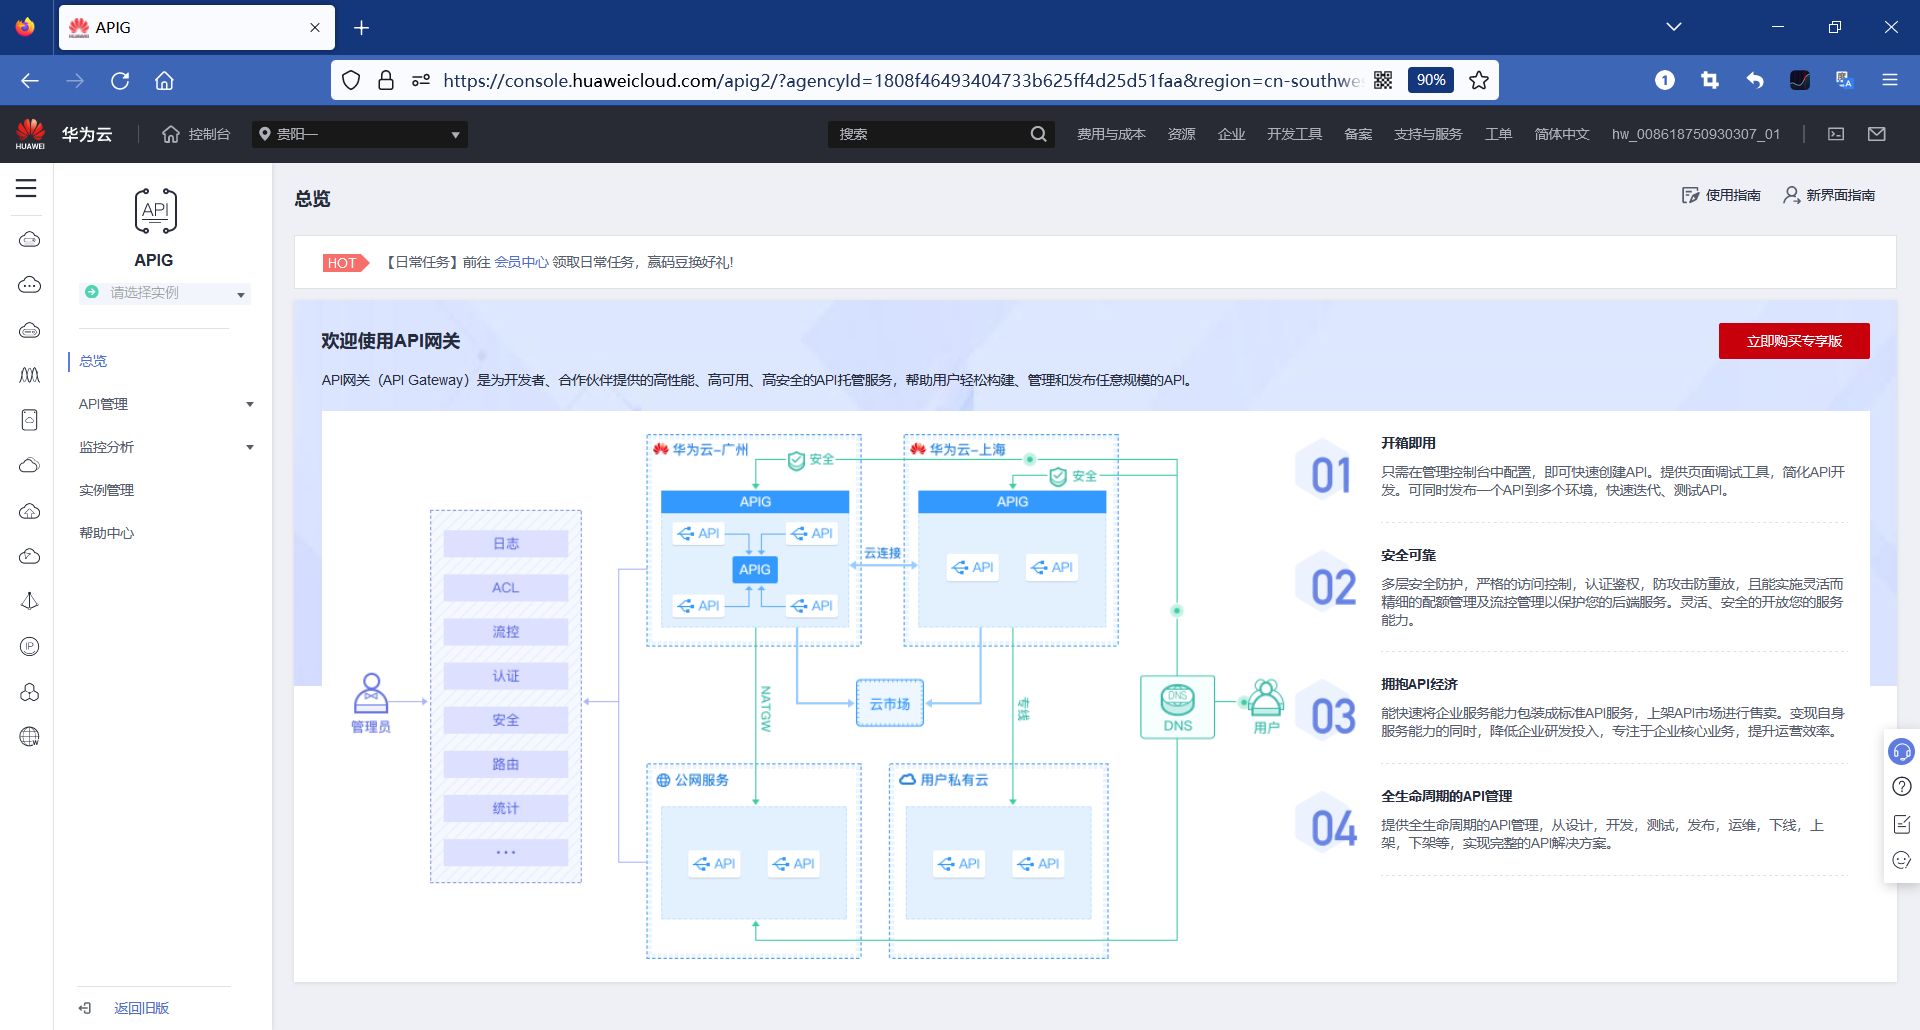Open the account menu hw_008618750930307_01
This screenshot has width=1920, height=1030.
(1696, 134)
